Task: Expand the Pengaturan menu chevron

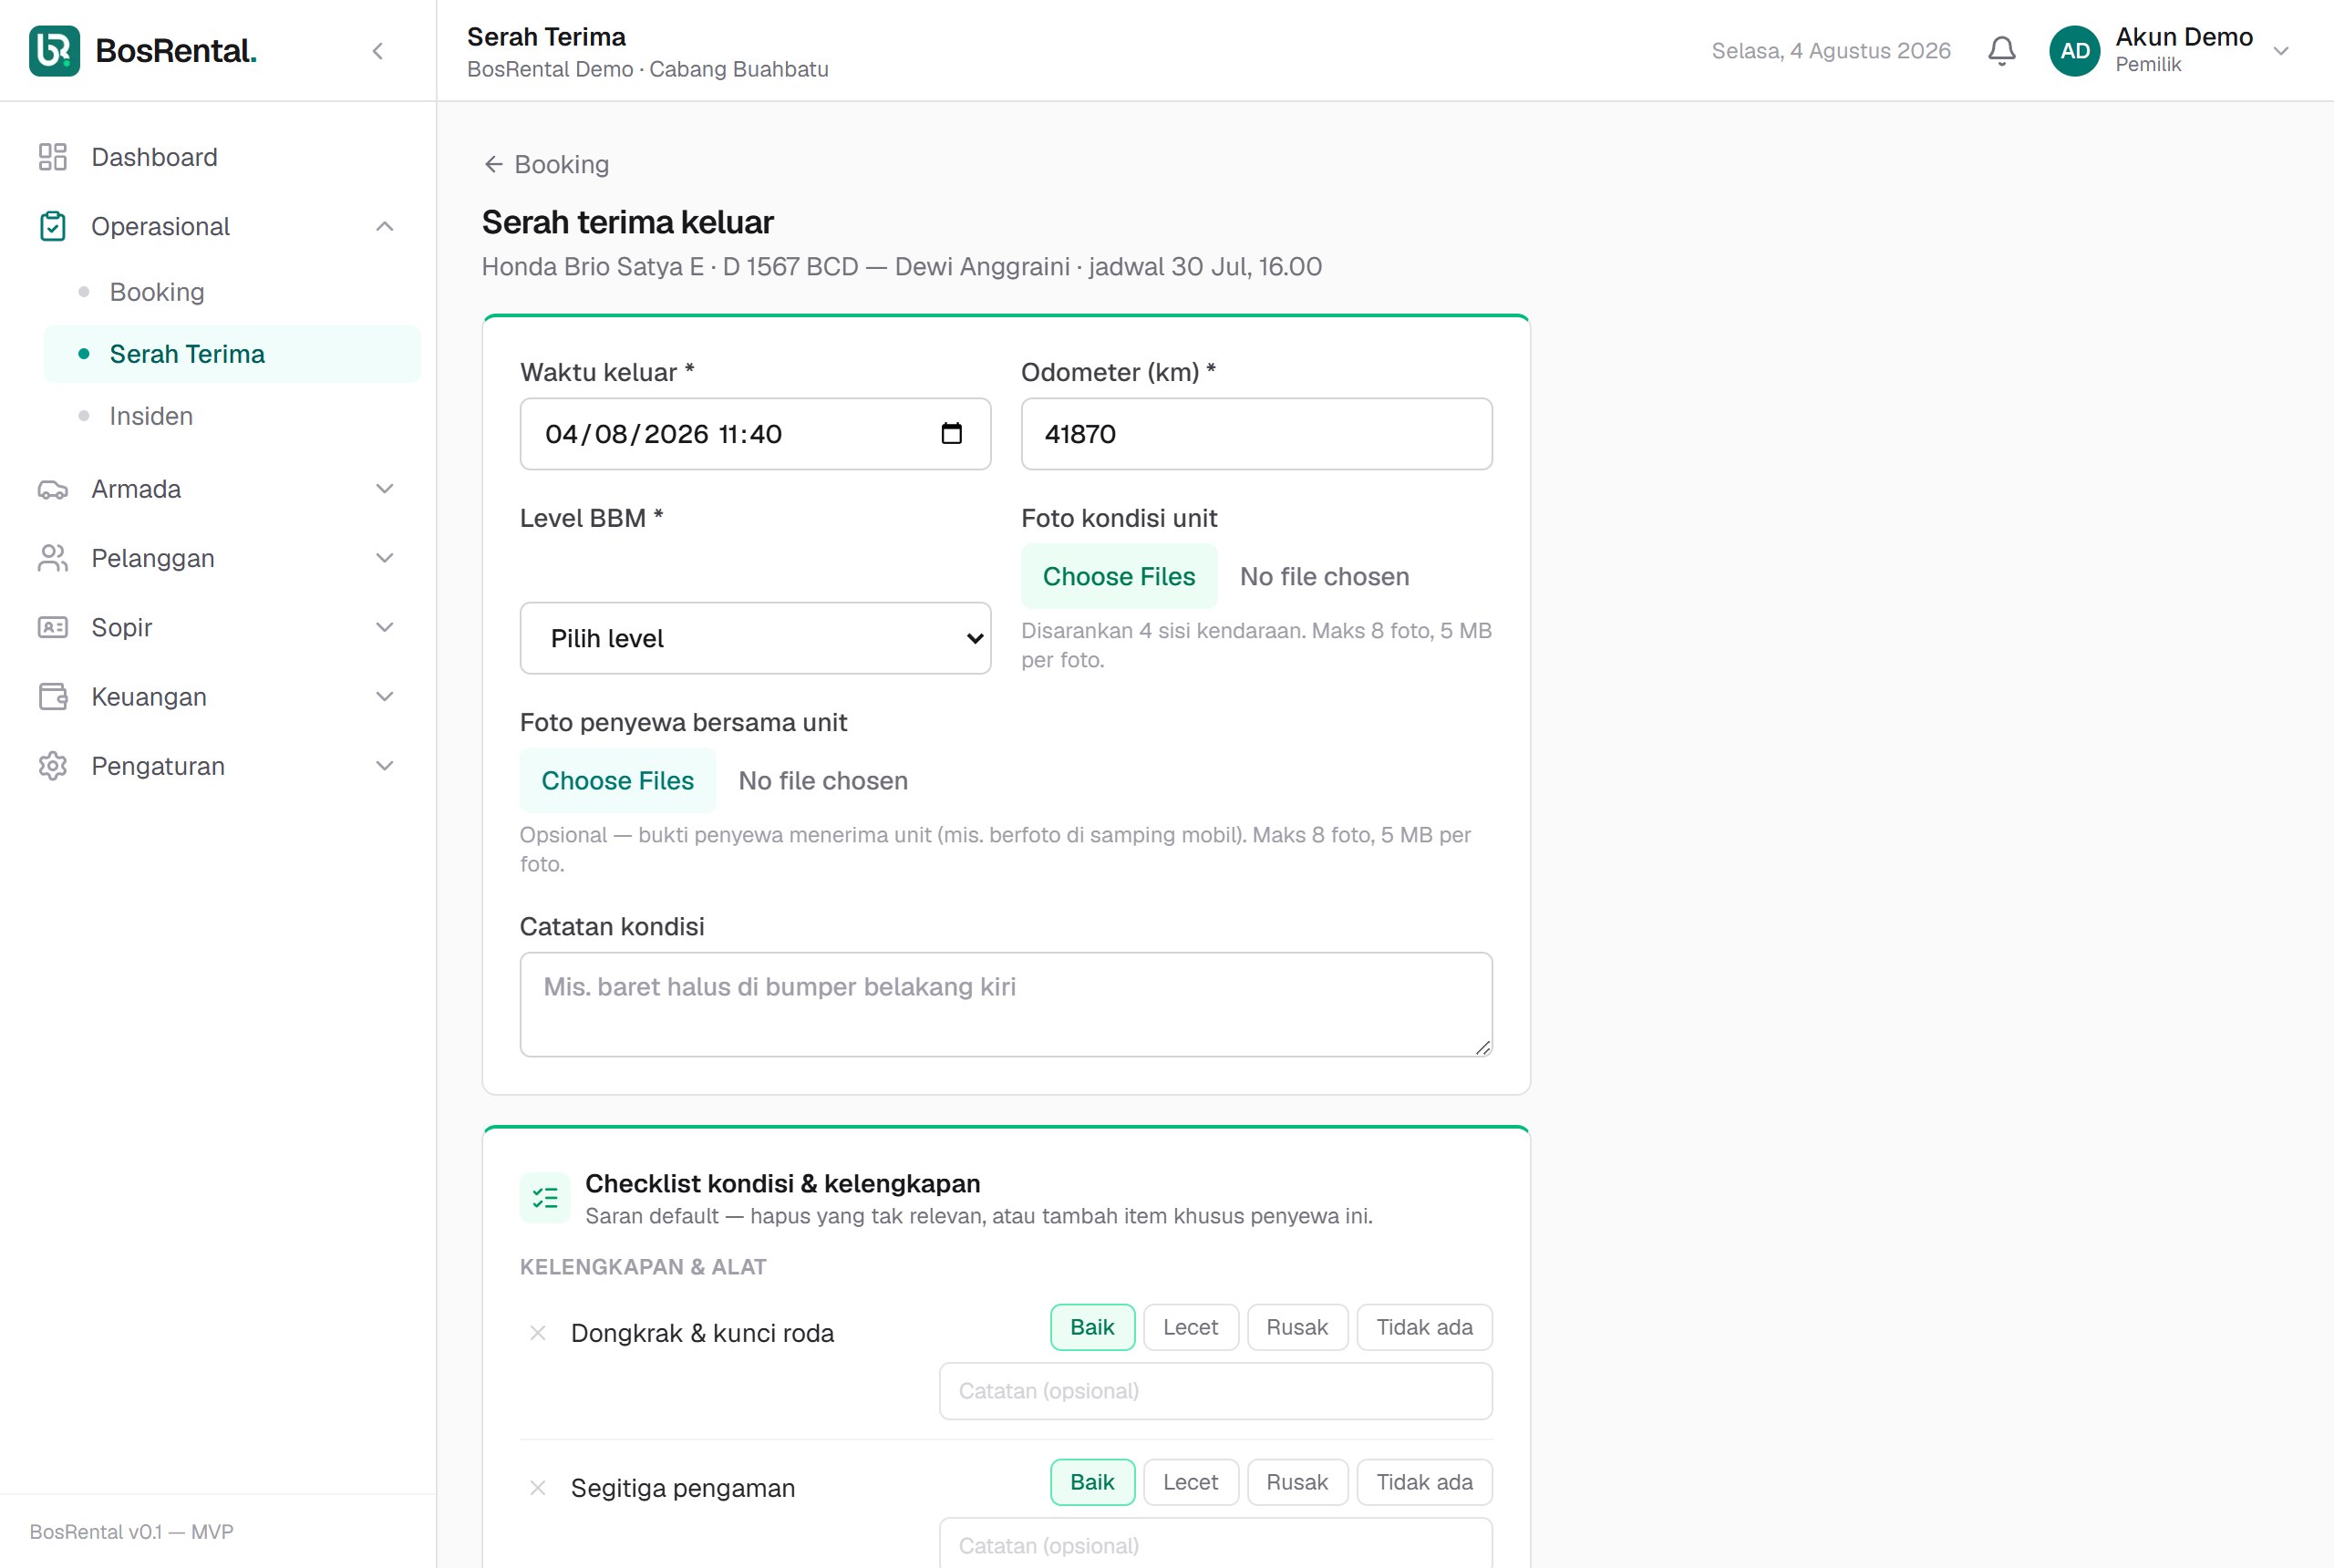Action: point(385,766)
